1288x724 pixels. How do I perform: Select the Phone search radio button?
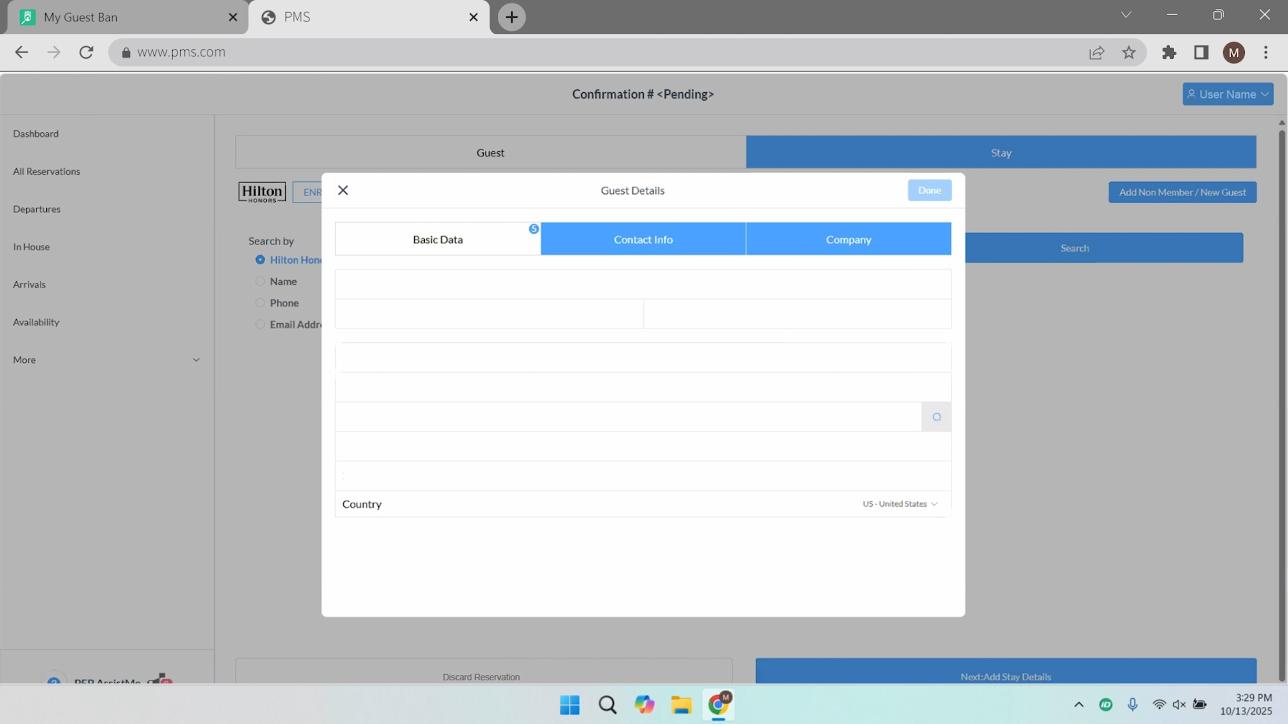tap(260, 303)
